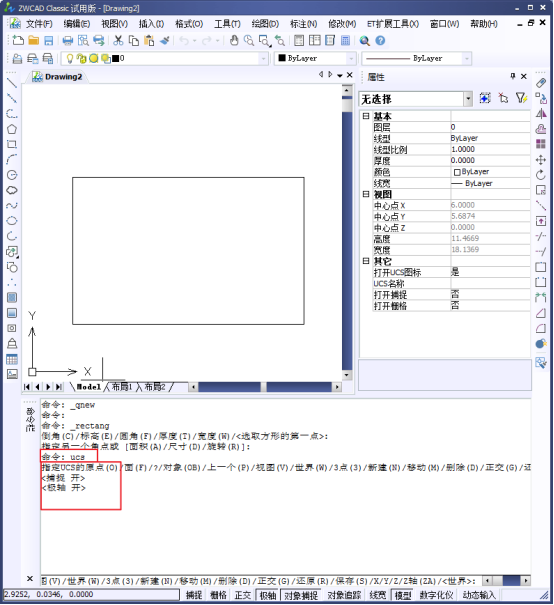Click the Cut scissors icon

(x=118, y=41)
